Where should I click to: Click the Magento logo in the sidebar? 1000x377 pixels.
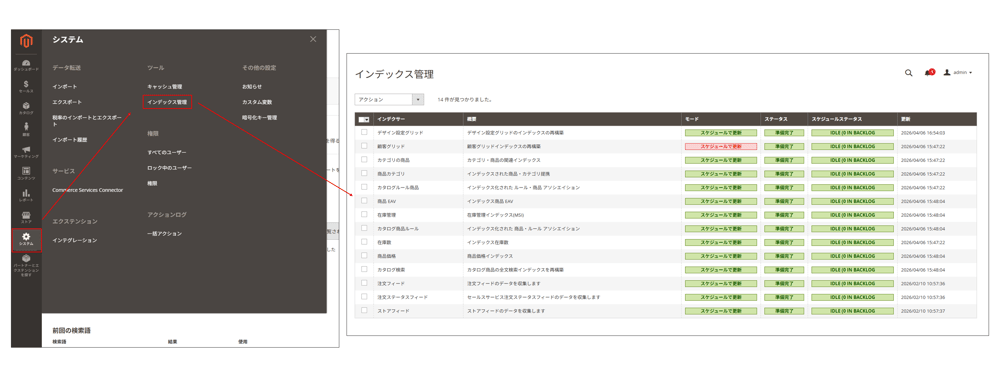26,41
